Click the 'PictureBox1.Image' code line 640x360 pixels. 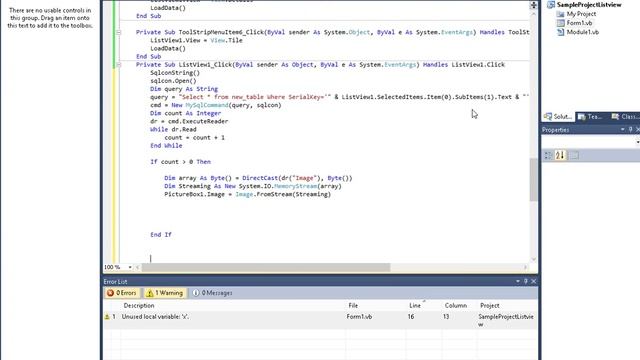coord(247,194)
